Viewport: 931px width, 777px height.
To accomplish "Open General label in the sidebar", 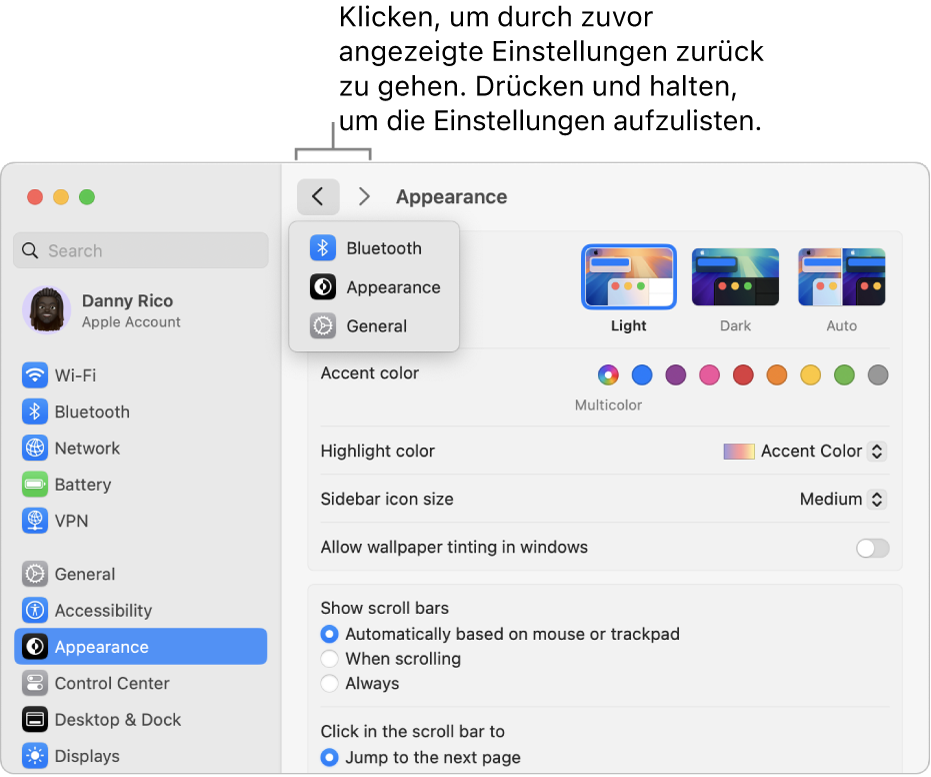I will (85, 574).
